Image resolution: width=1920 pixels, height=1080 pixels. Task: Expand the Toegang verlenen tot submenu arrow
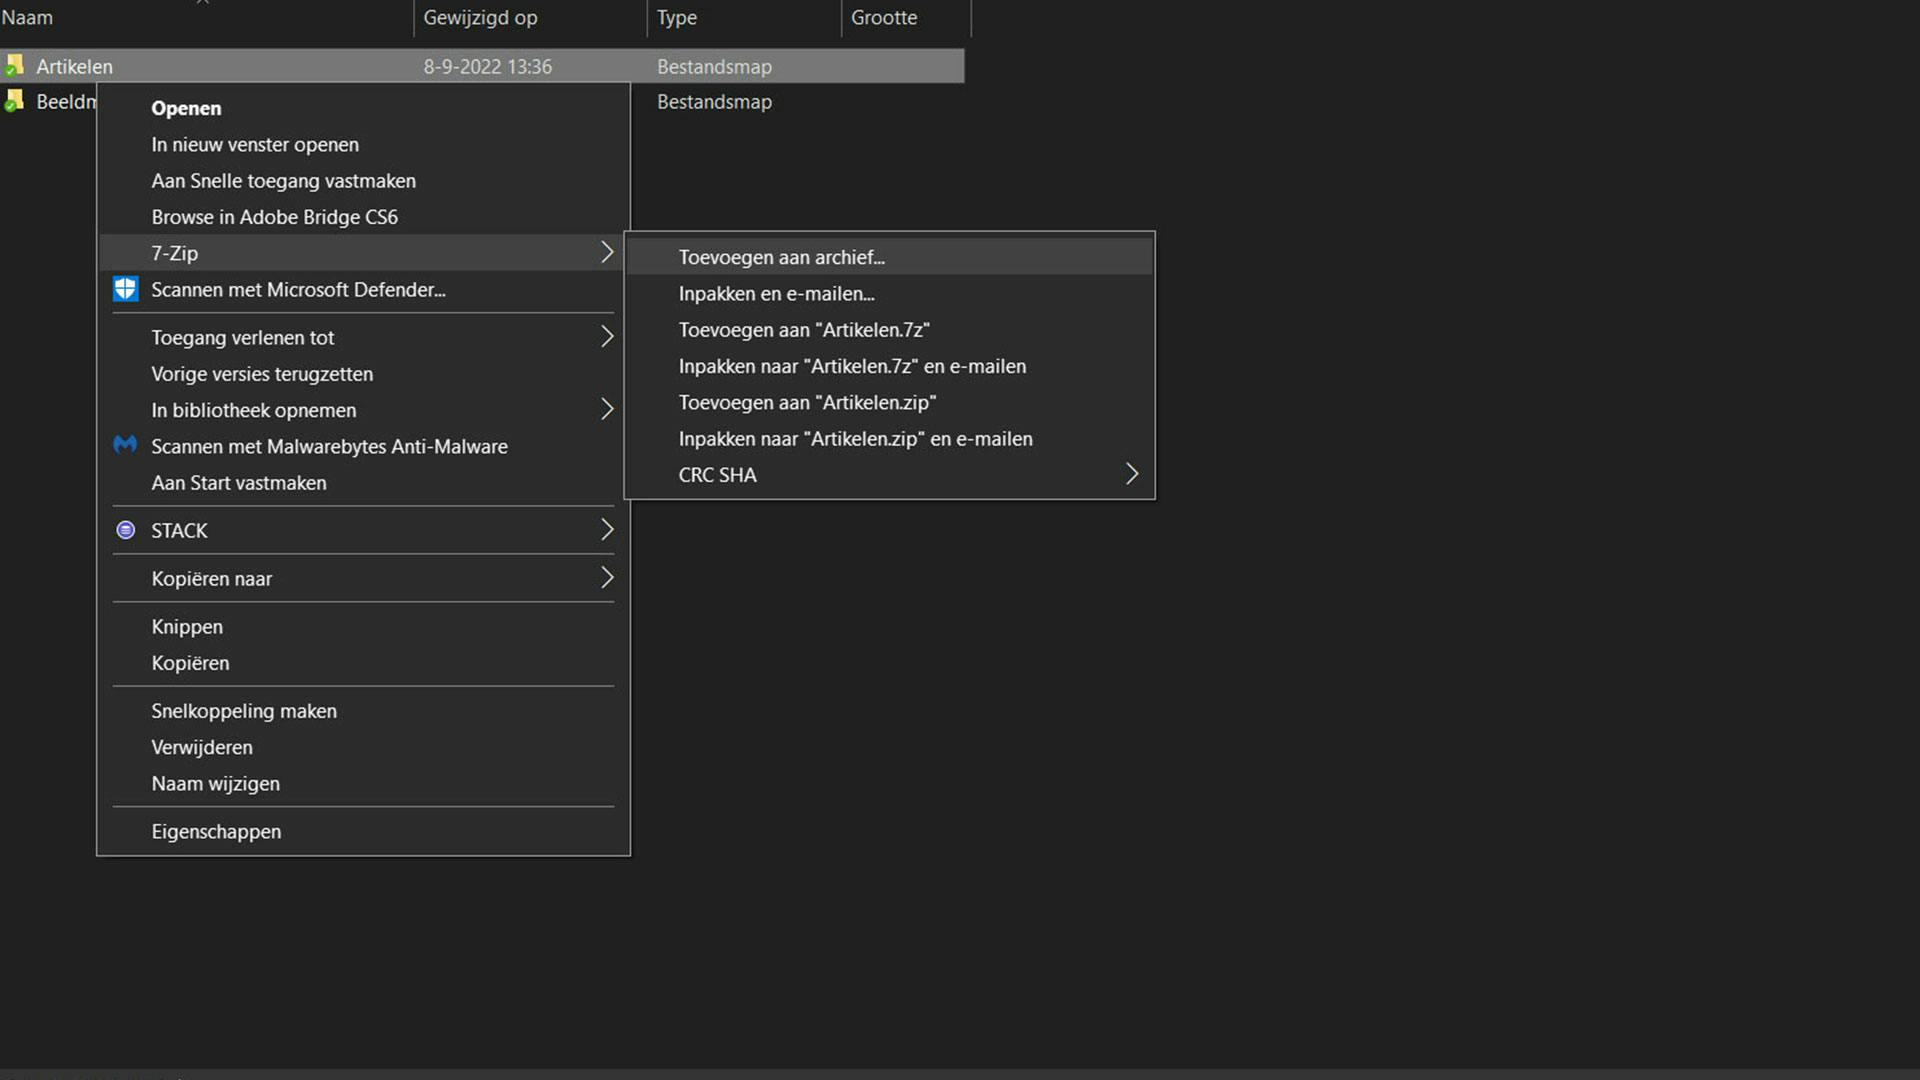tap(606, 337)
